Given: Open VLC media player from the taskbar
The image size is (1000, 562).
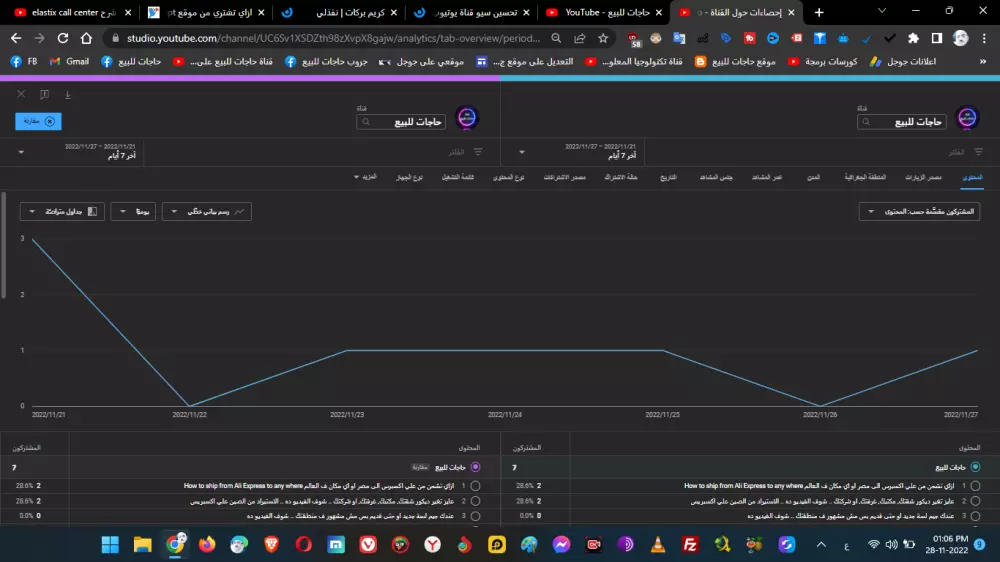Looking at the screenshot, I should [x=658, y=544].
